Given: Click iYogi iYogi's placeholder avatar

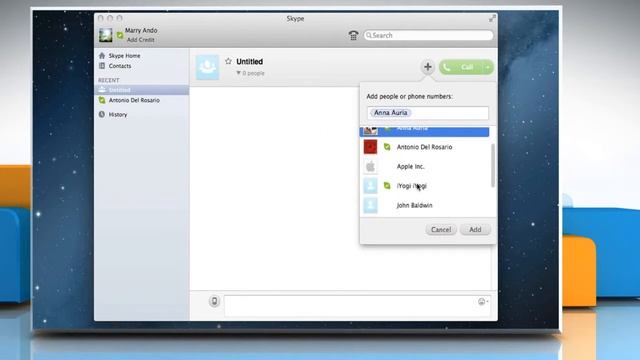Looking at the screenshot, I should [x=371, y=186].
